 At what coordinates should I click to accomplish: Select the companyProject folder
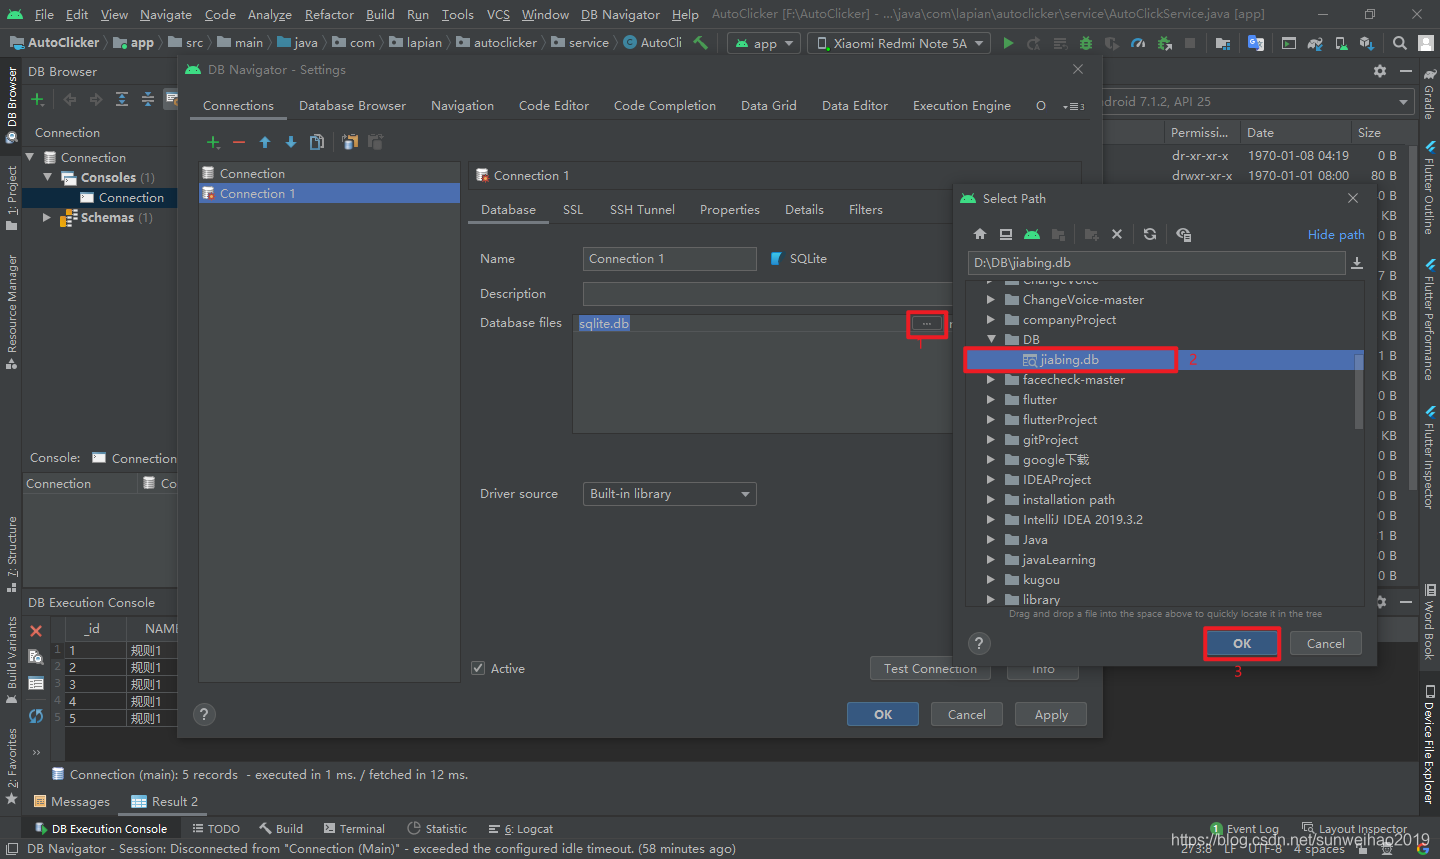pos(1069,320)
